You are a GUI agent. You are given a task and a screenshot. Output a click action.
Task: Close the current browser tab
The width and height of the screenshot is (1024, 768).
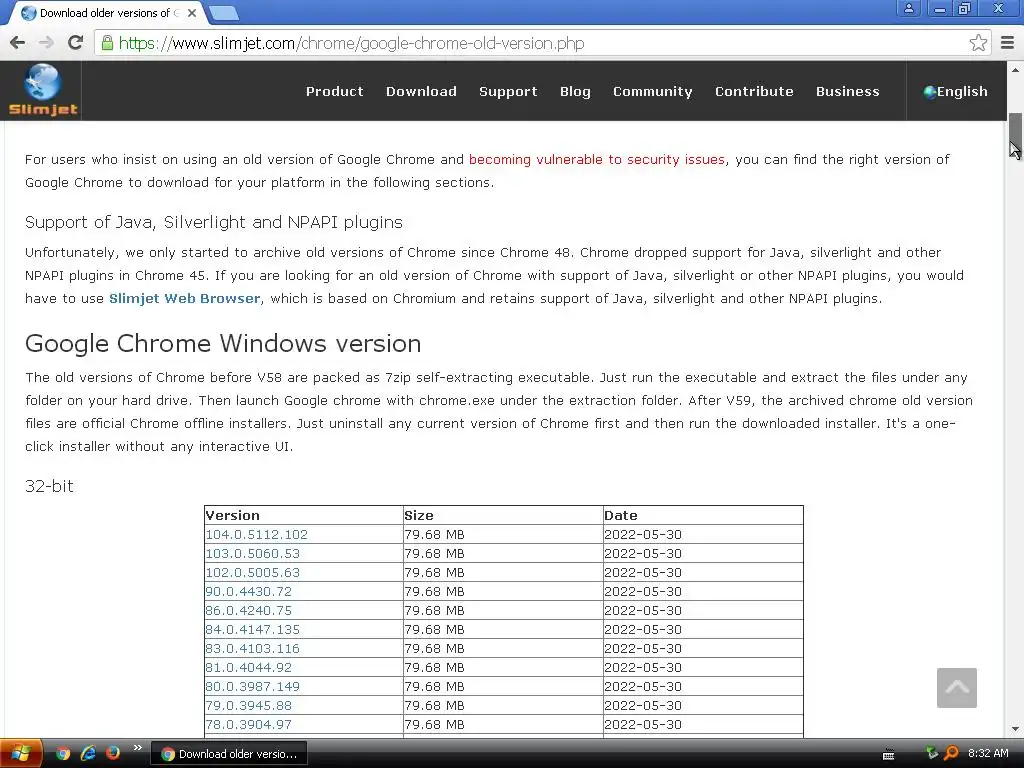click(192, 12)
